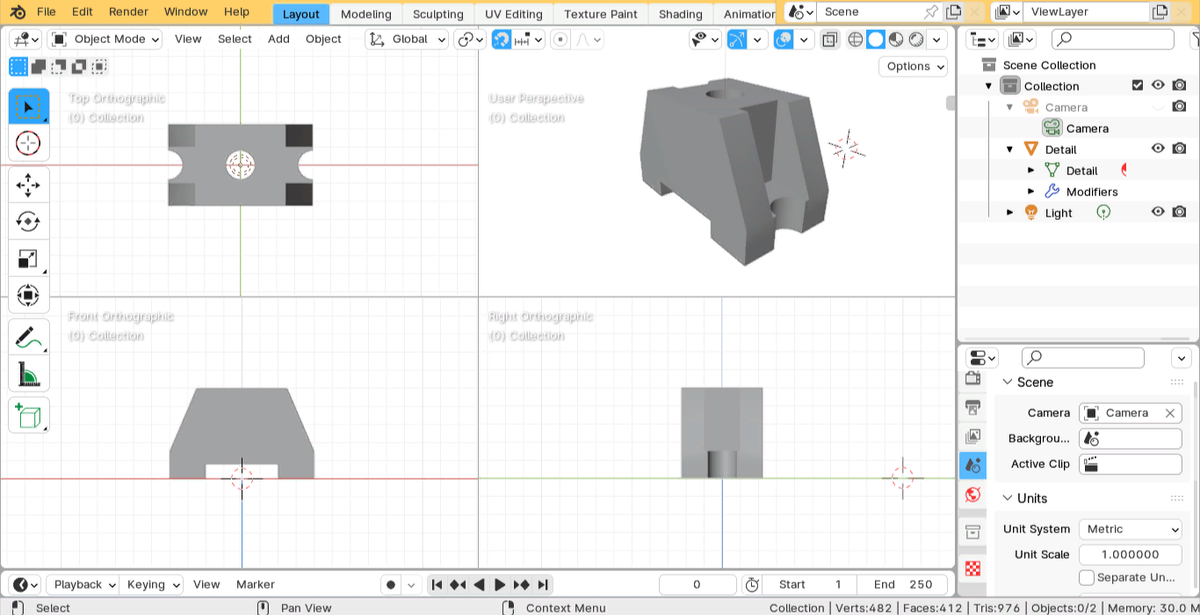Open the Global transform orientation dropdown

click(406, 39)
